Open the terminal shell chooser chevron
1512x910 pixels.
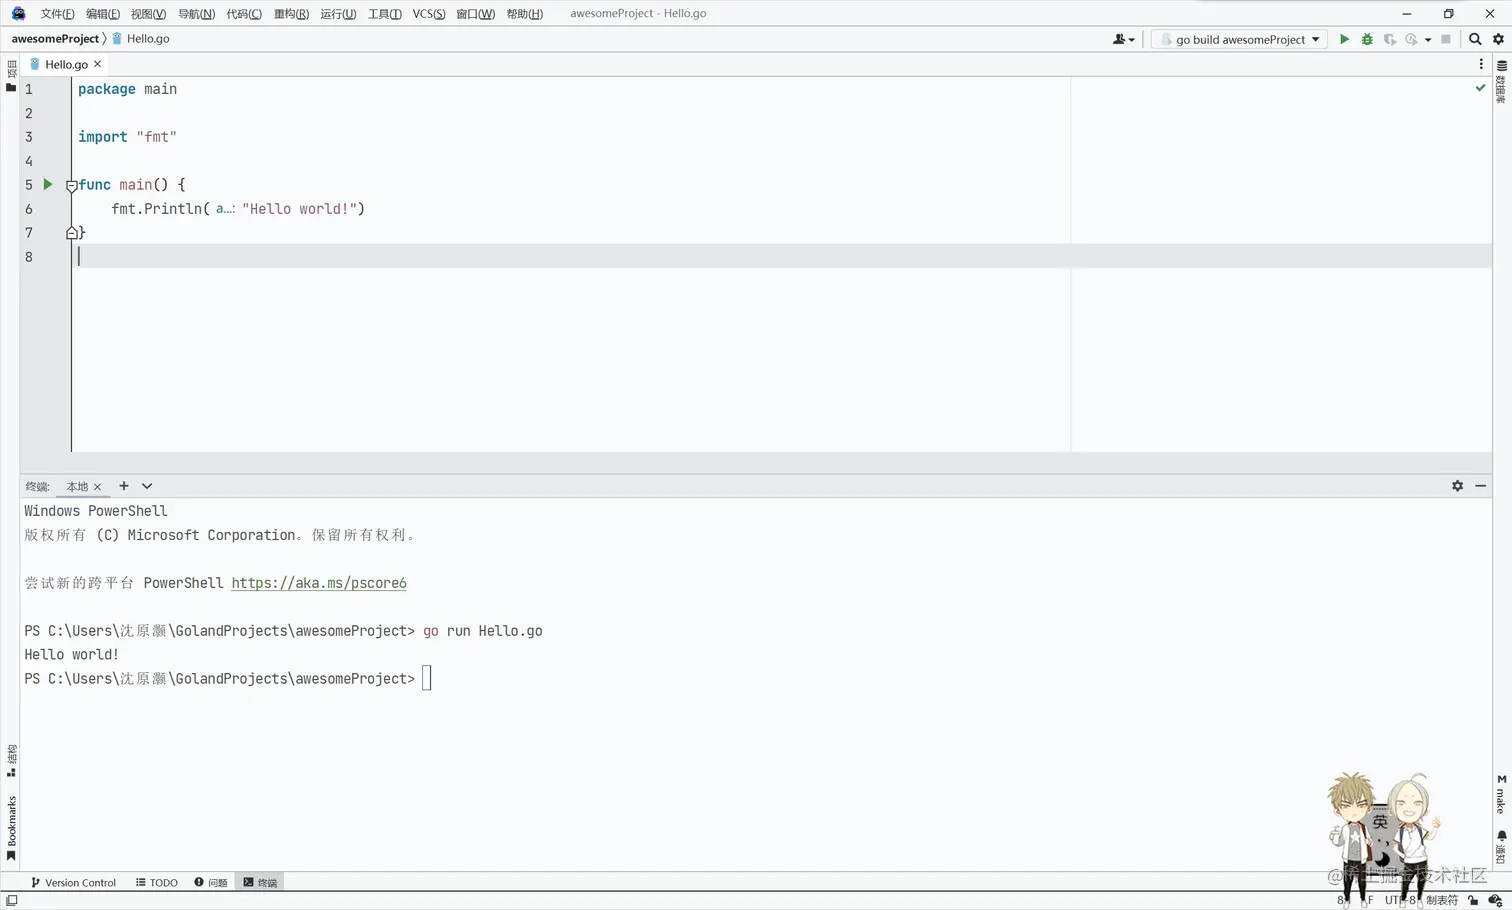tap(147, 486)
